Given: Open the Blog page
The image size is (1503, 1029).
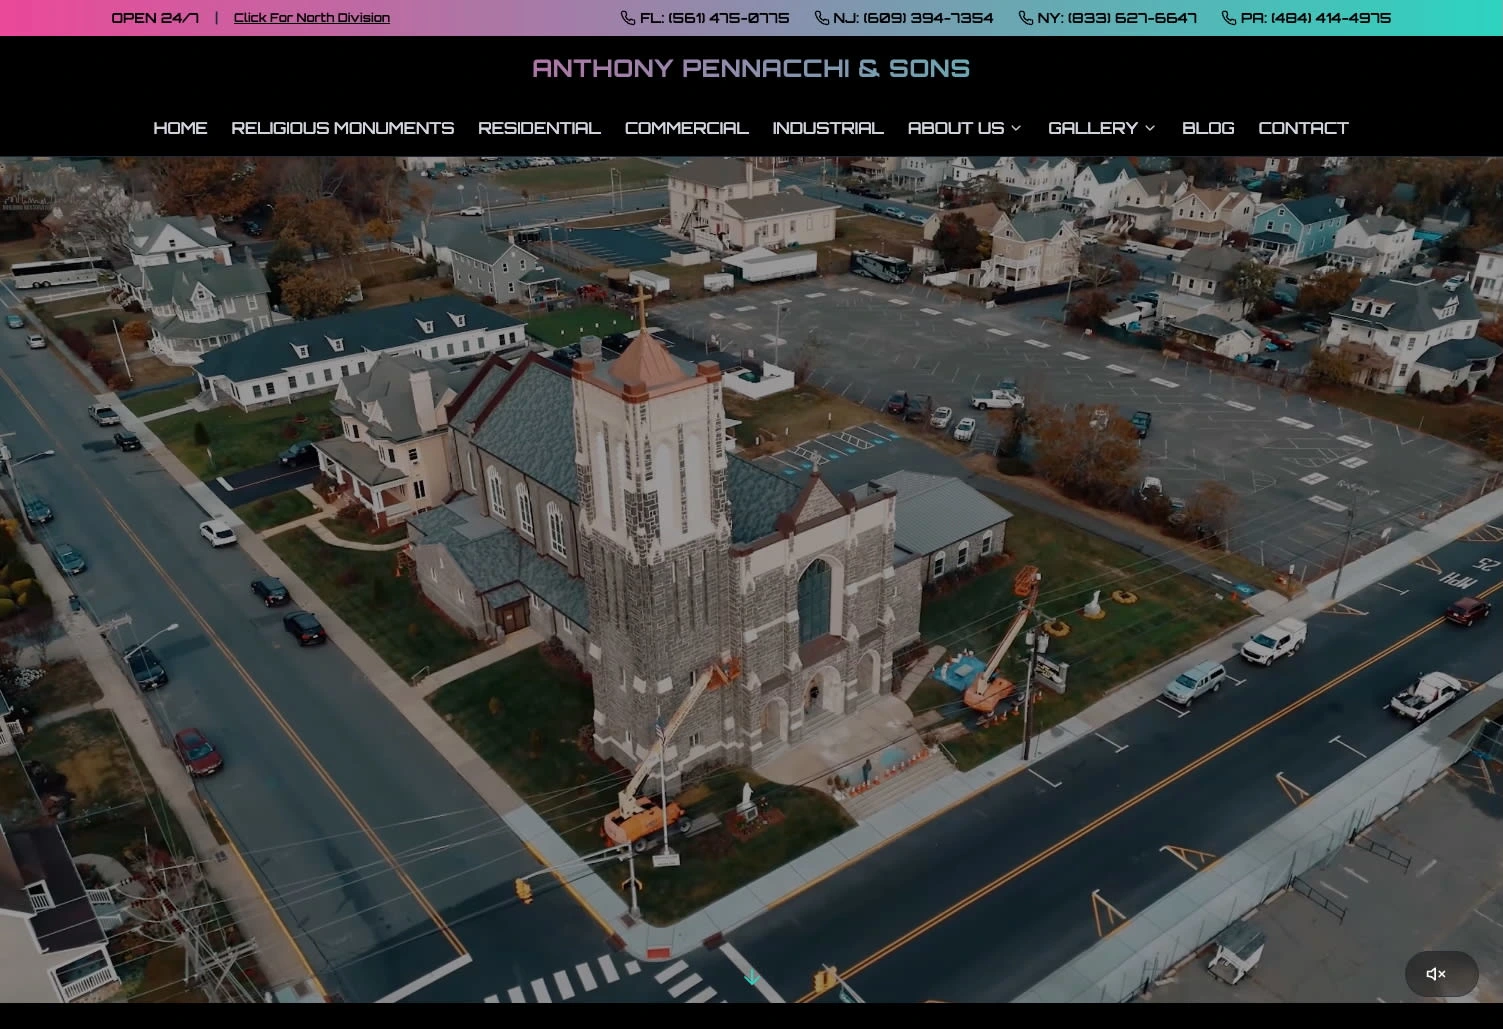Looking at the screenshot, I should pyautogui.click(x=1207, y=128).
